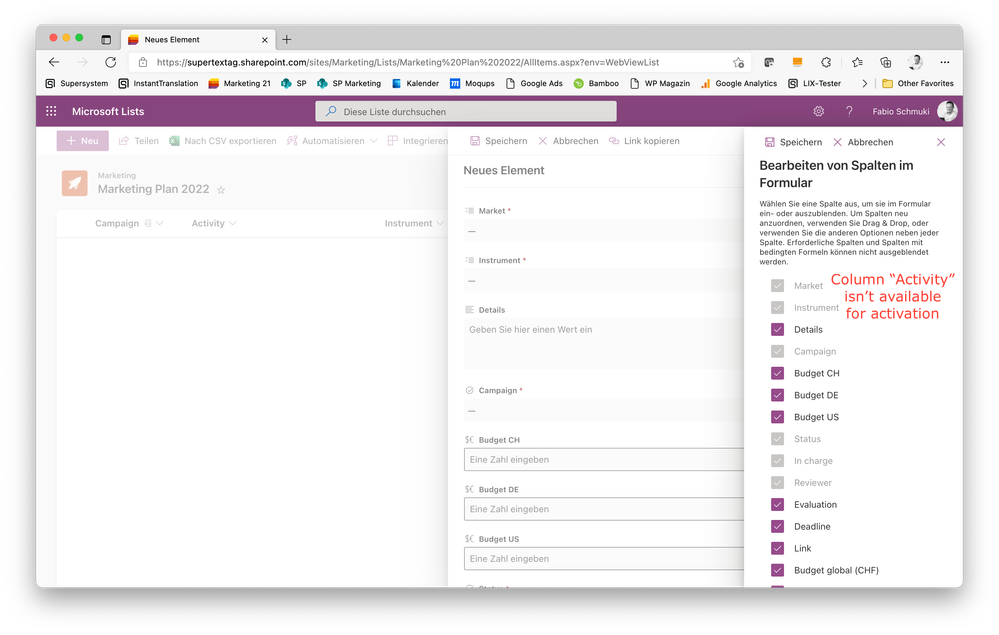Click the Neu button to add an item

click(x=83, y=141)
